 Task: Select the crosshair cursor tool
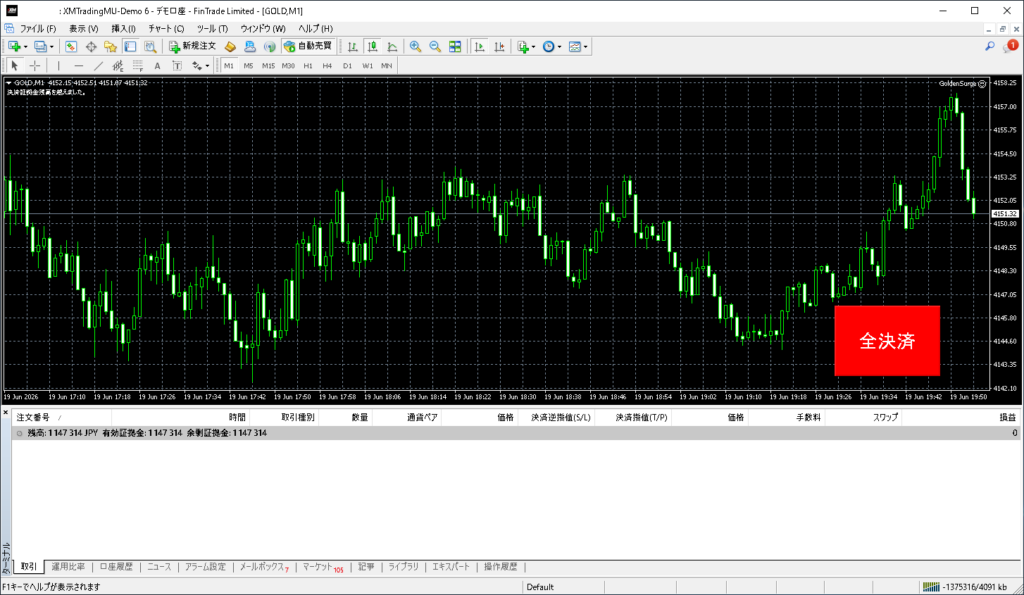35,65
